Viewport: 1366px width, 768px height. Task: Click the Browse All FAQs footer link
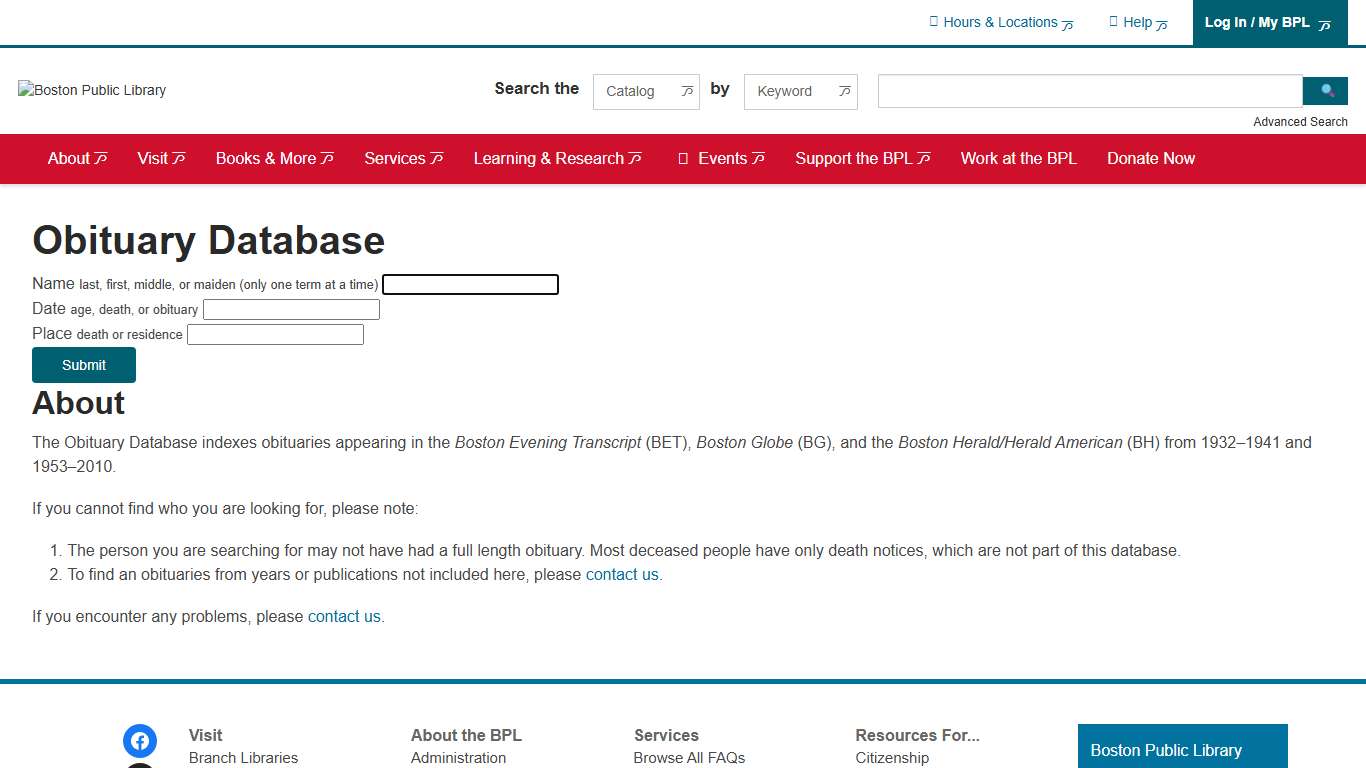click(x=689, y=757)
